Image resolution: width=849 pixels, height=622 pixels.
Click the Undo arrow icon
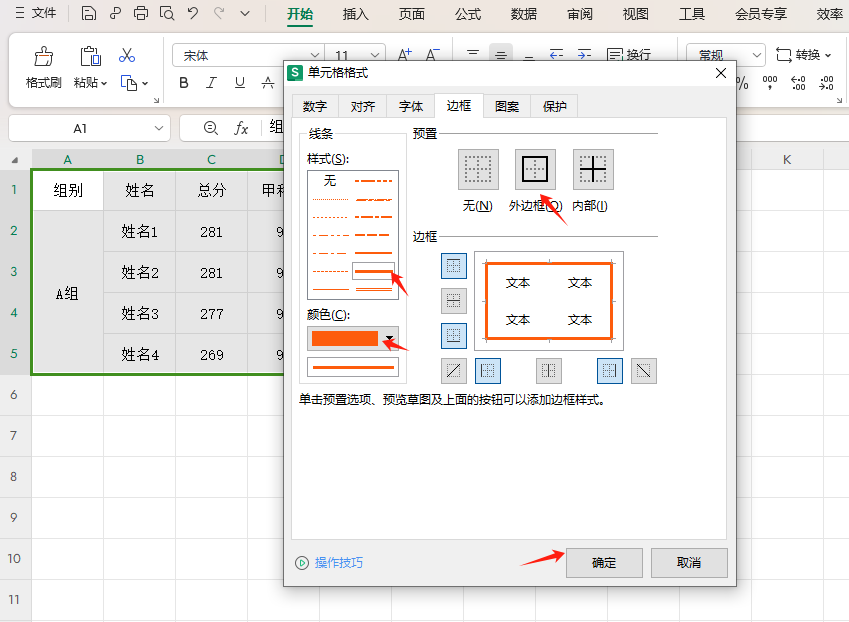tap(193, 13)
